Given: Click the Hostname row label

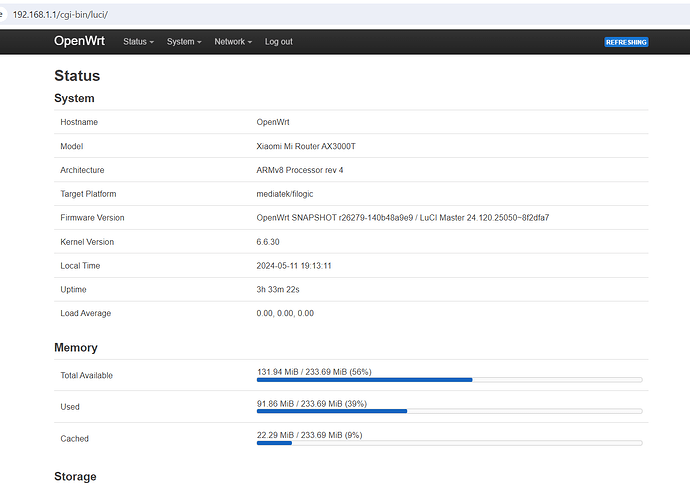Looking at the screenshot, I should pos(79,122).
